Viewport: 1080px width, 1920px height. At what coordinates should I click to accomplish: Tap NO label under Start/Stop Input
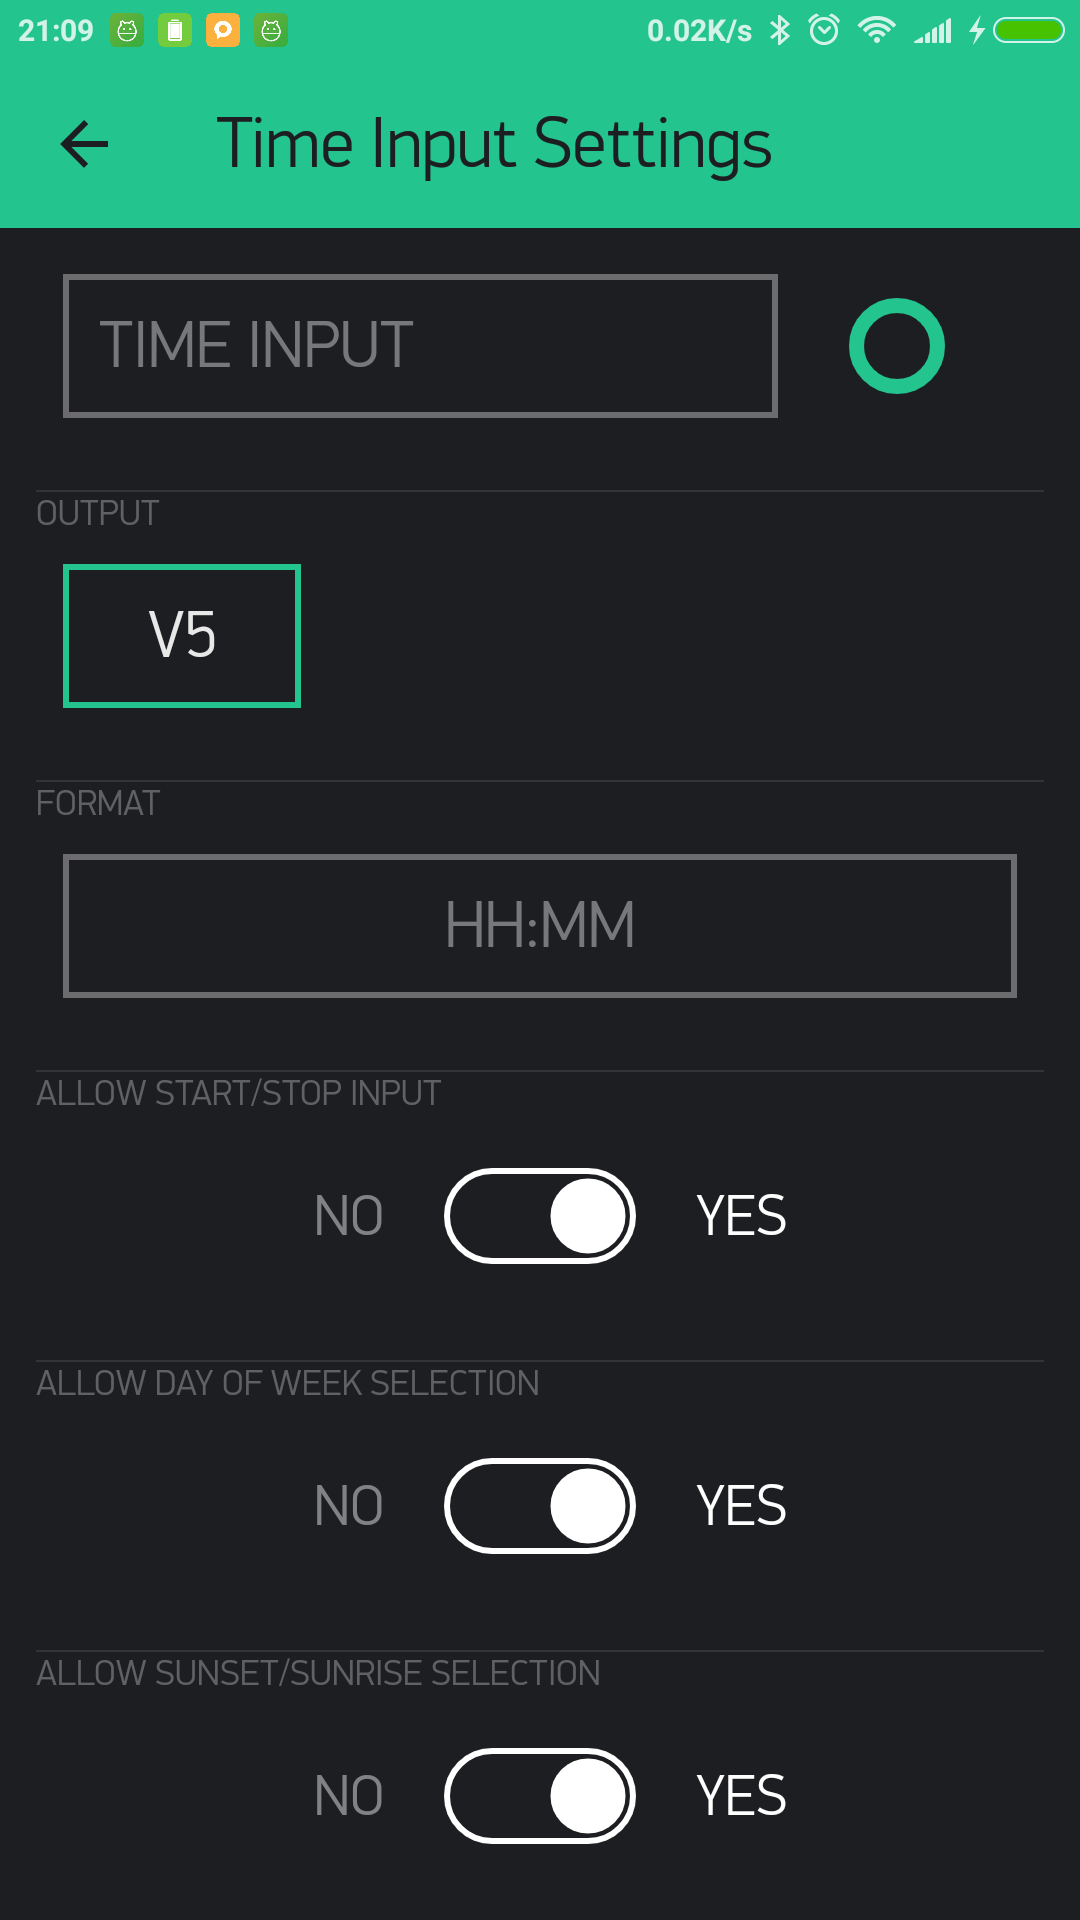pos(348,1216)
